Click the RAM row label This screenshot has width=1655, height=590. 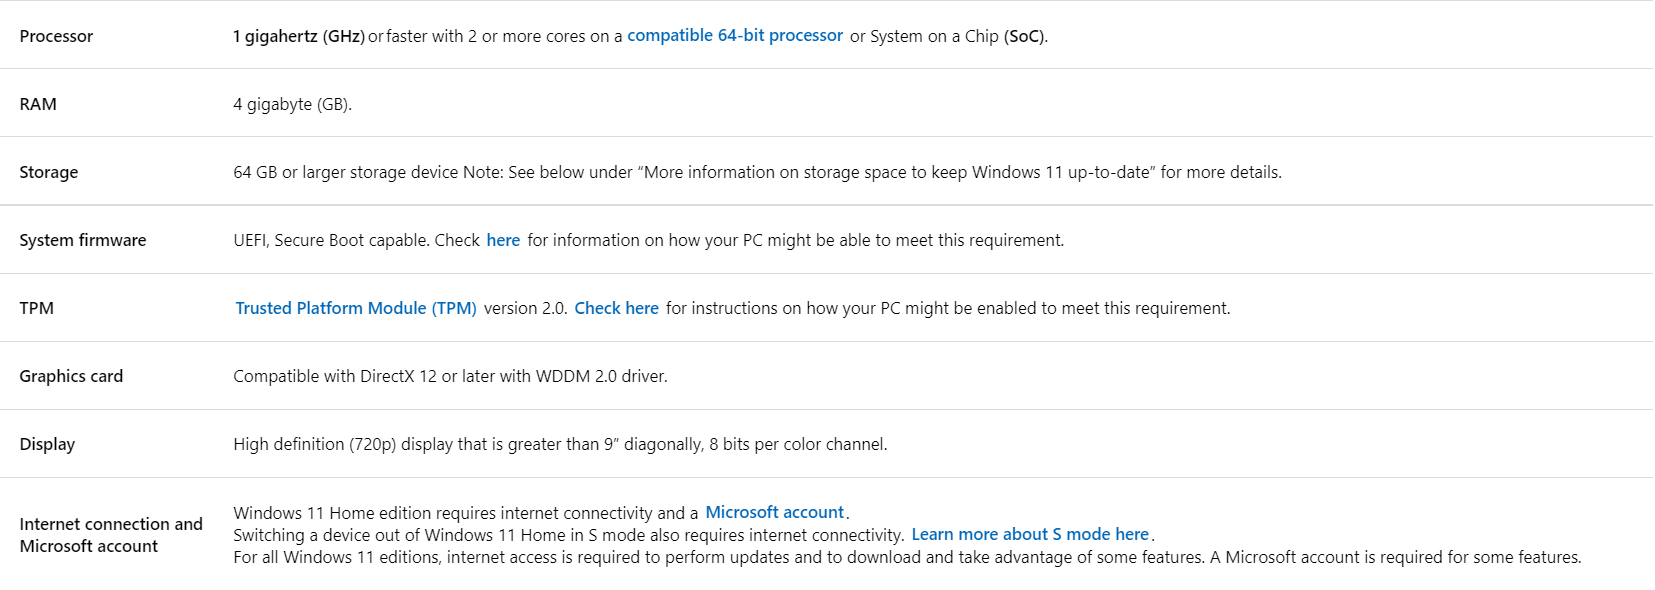(x=38, y=104)
